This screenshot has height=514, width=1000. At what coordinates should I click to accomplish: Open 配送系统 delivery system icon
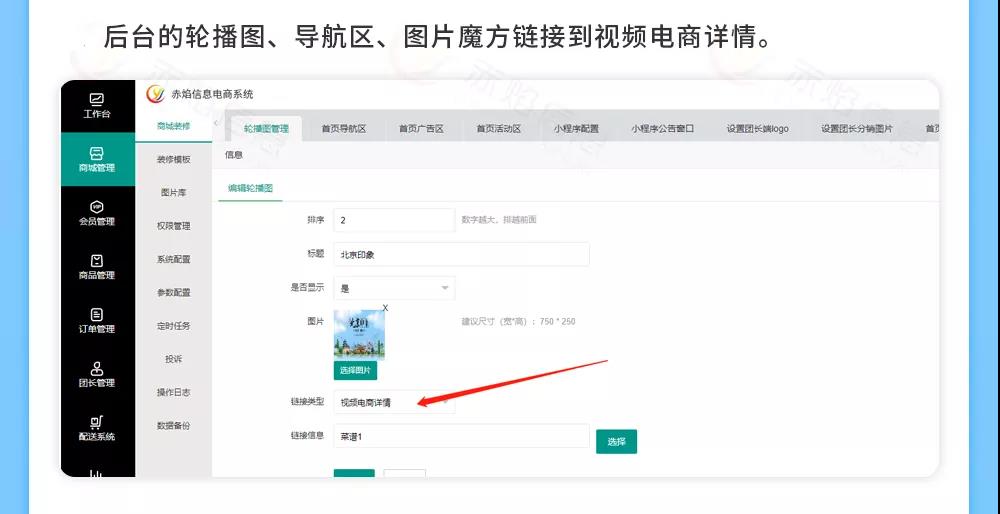tap(97, 424)
